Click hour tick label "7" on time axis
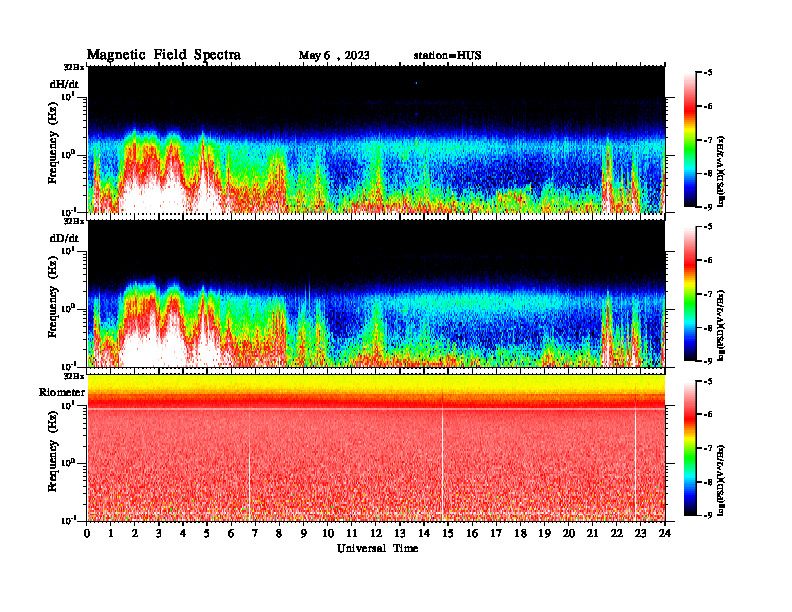This screenshot has height=612, width=792. [x=255, y=533]
